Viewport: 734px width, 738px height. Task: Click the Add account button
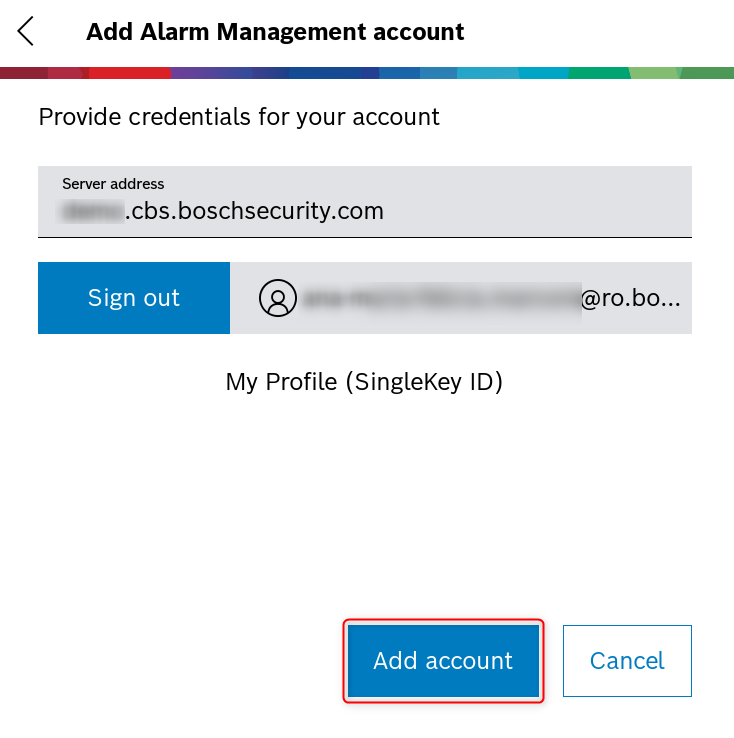[x=443, y=661]
